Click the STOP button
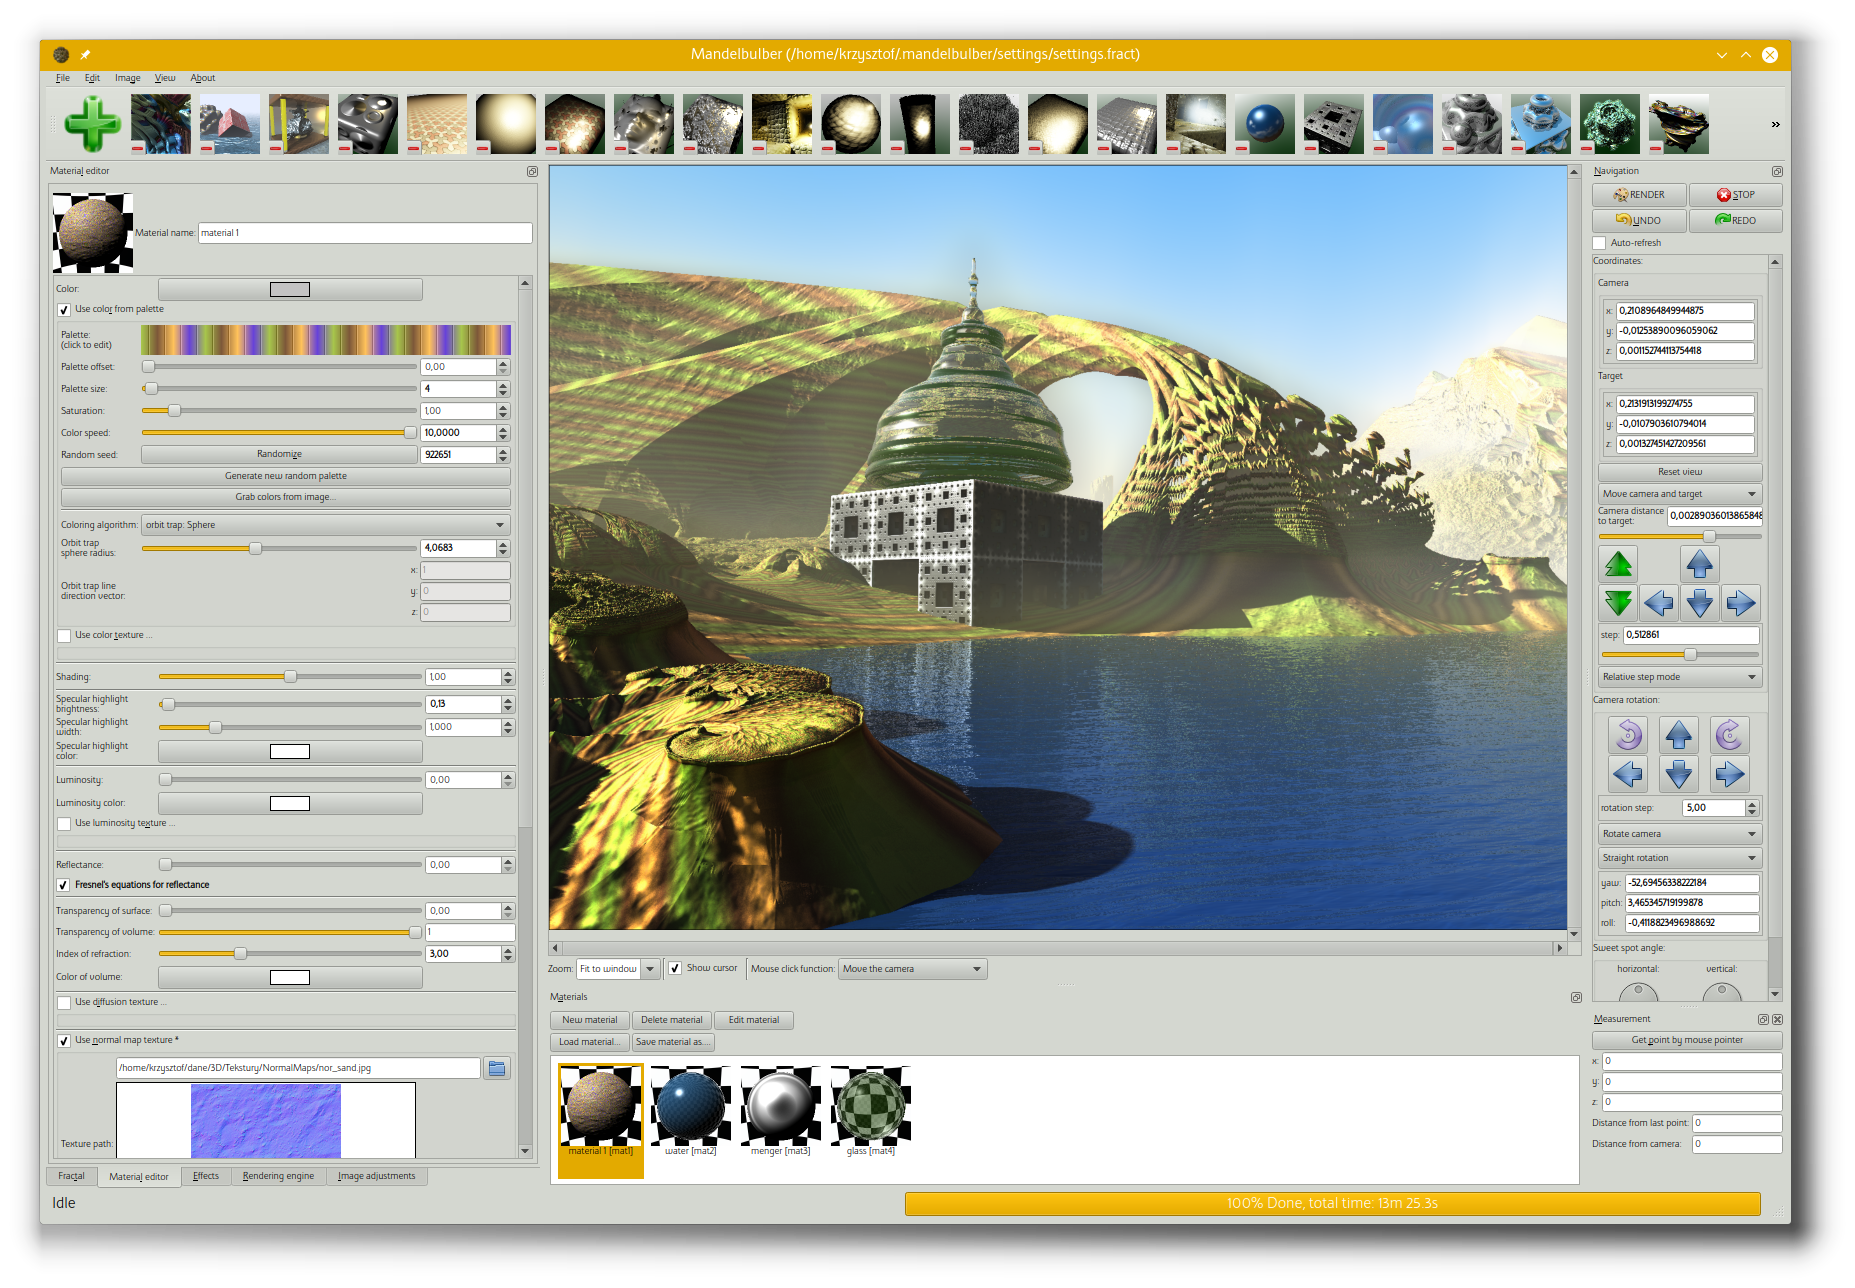The image size is (1855, 1288). pyautogui.click(x=1735, y=195)
